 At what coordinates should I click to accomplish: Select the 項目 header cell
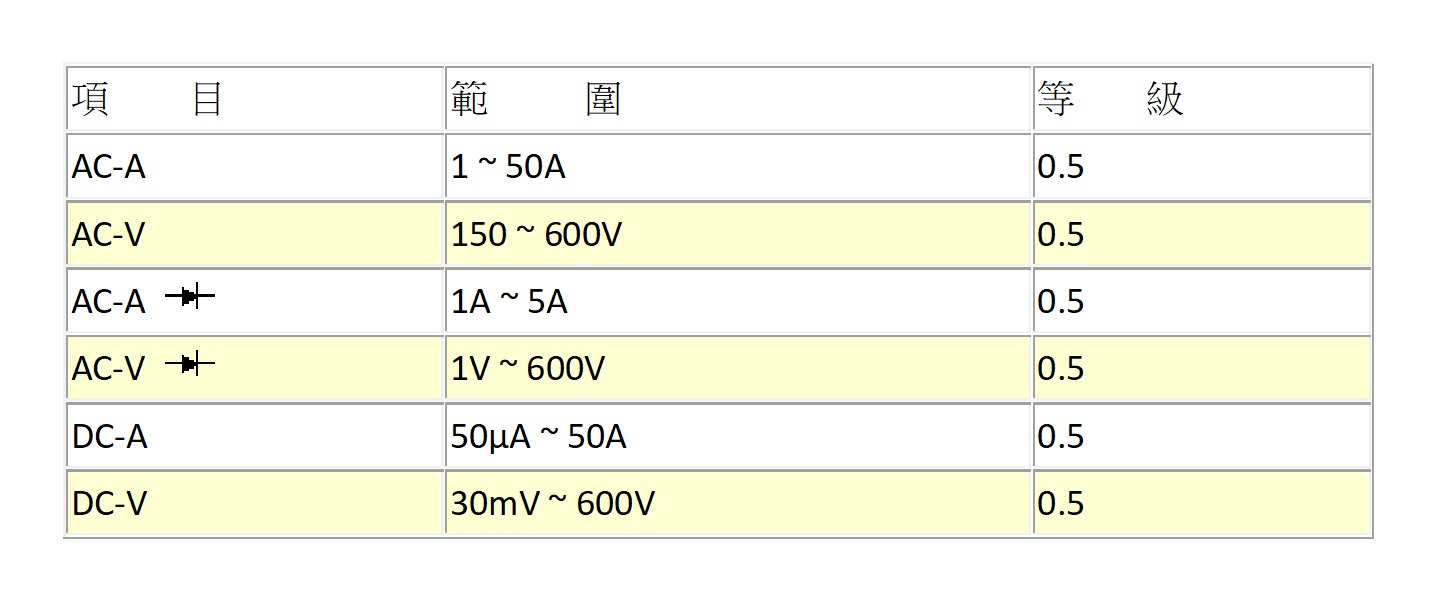coord(255,99)
